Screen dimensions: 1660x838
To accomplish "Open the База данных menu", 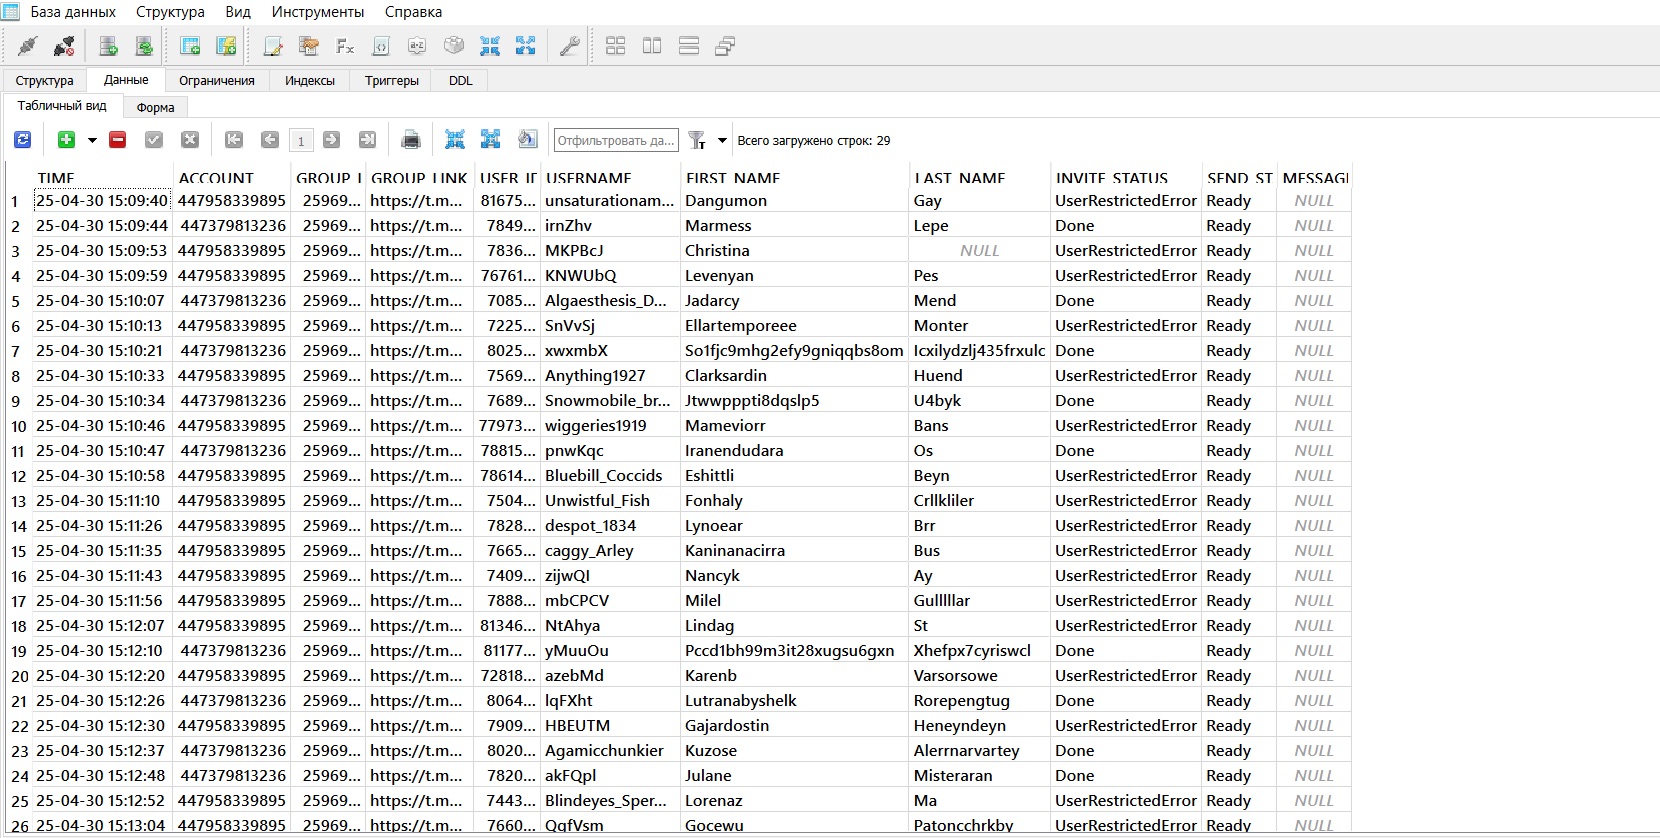I will point(73,12).
